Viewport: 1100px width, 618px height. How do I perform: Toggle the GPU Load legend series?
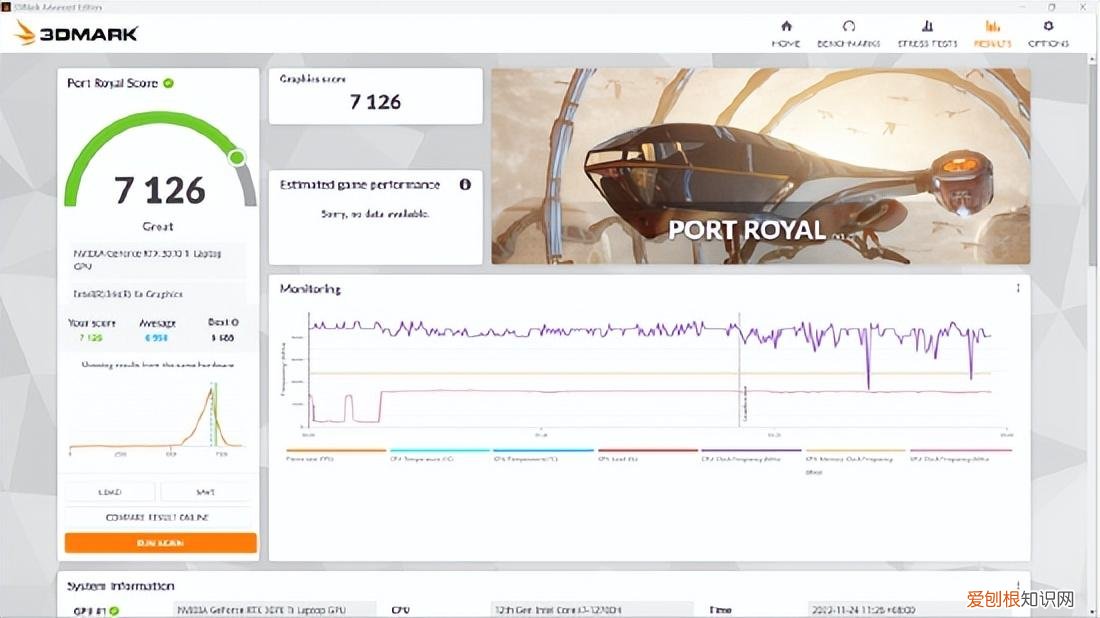coord(647,457)
